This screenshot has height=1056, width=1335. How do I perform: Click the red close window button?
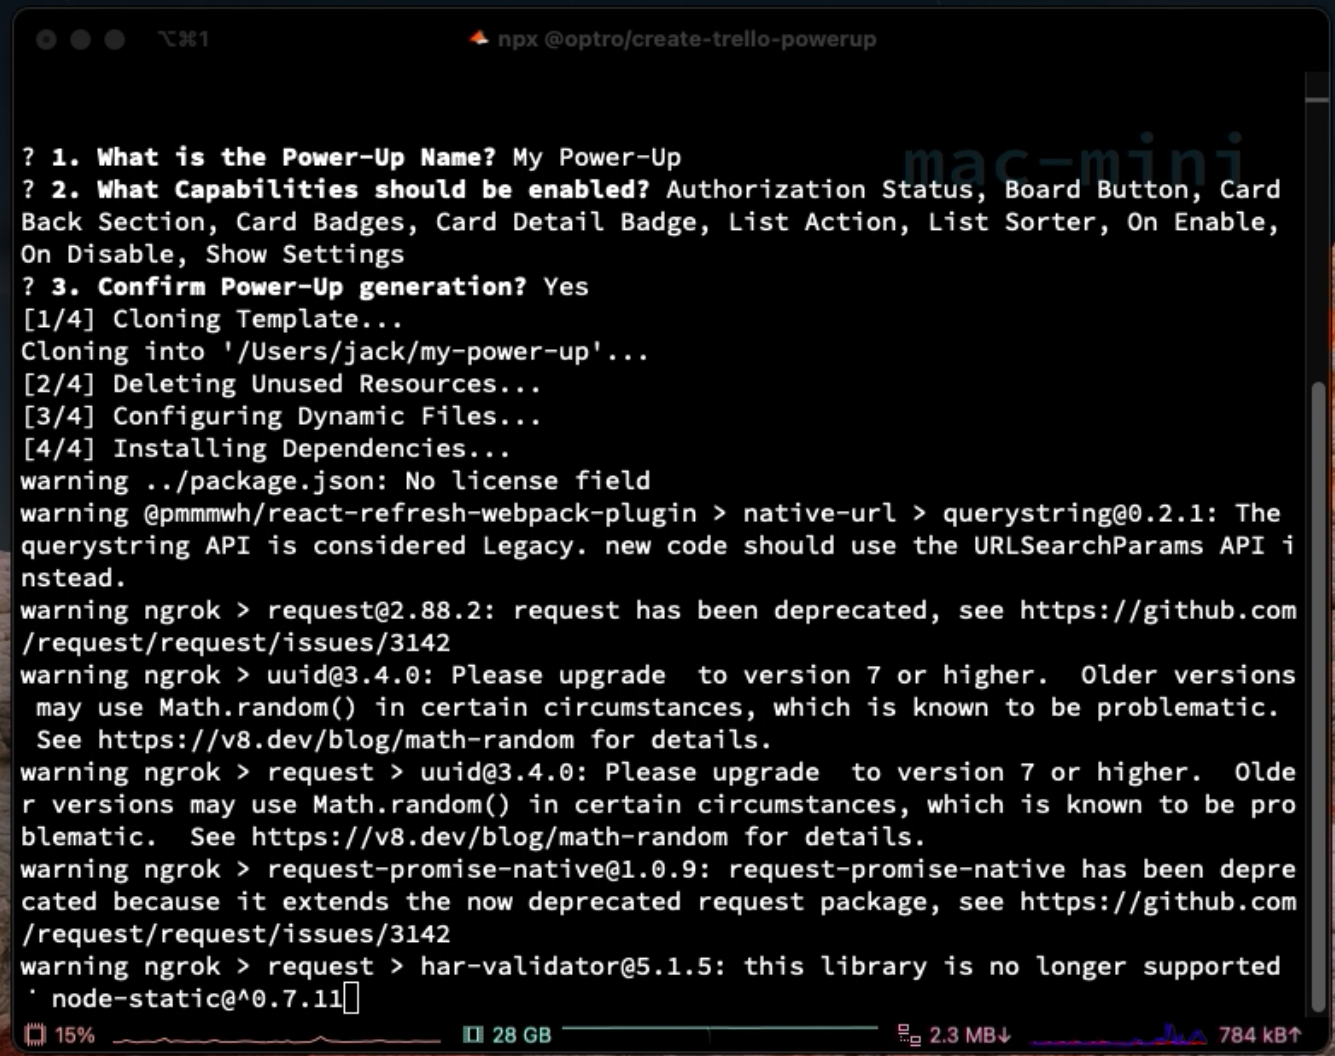coord(45,39)
